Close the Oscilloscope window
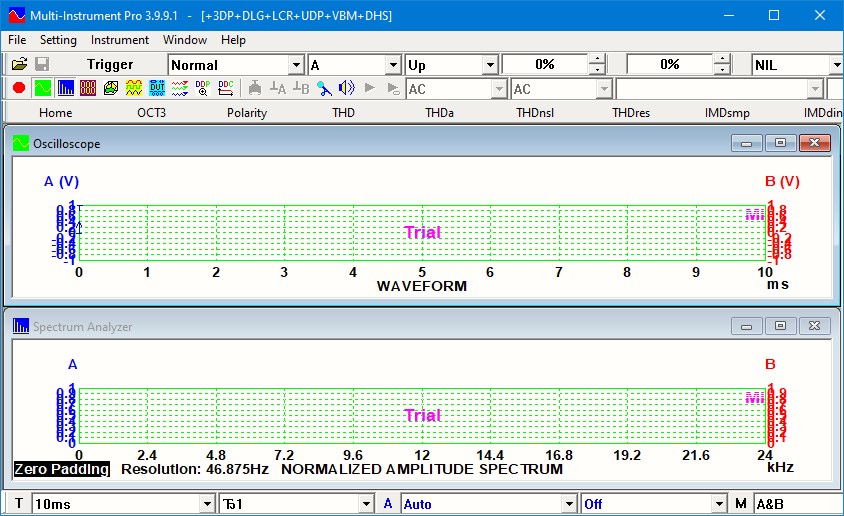The image size is (844, 516). click(814, 143)
